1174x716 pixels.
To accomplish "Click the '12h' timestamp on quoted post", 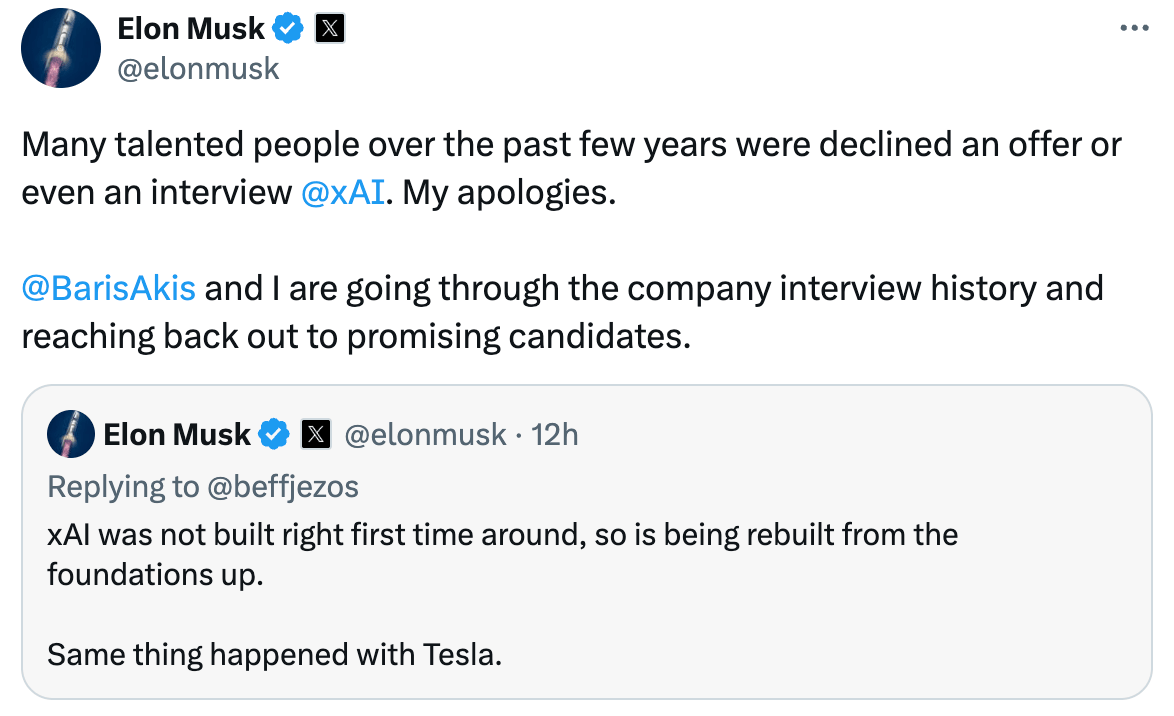I will [555, 435].
